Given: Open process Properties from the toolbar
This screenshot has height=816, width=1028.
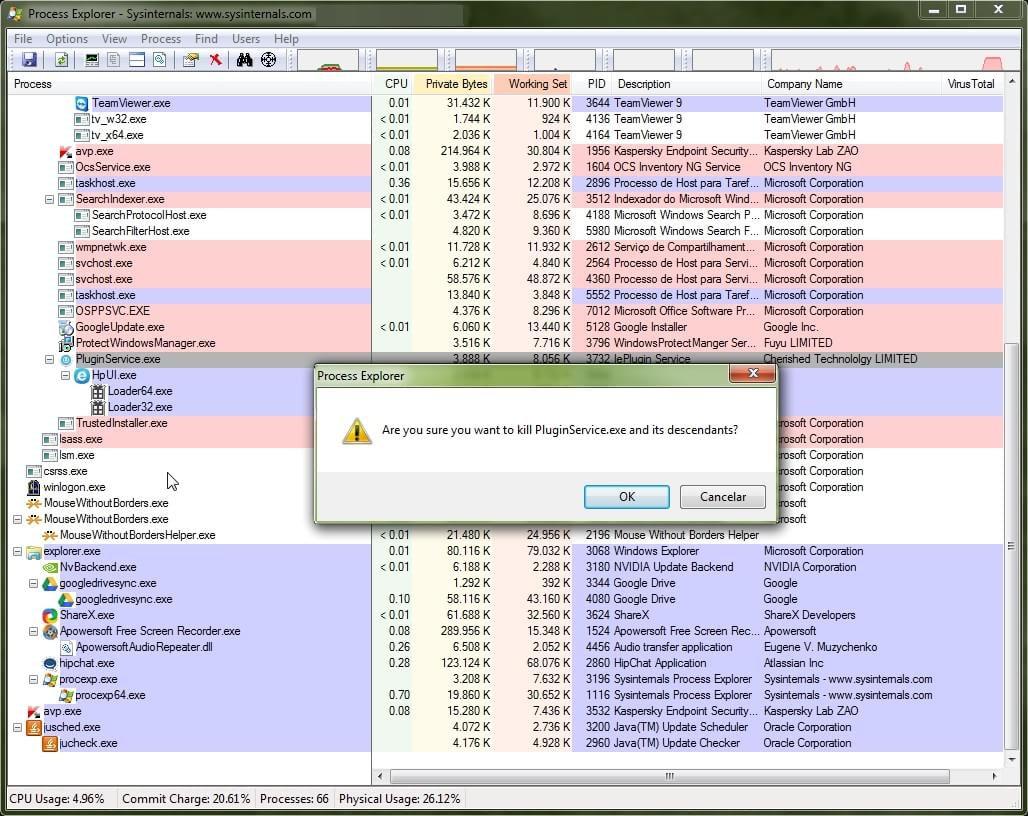Looking at the screenshot, I should point(191,60).
